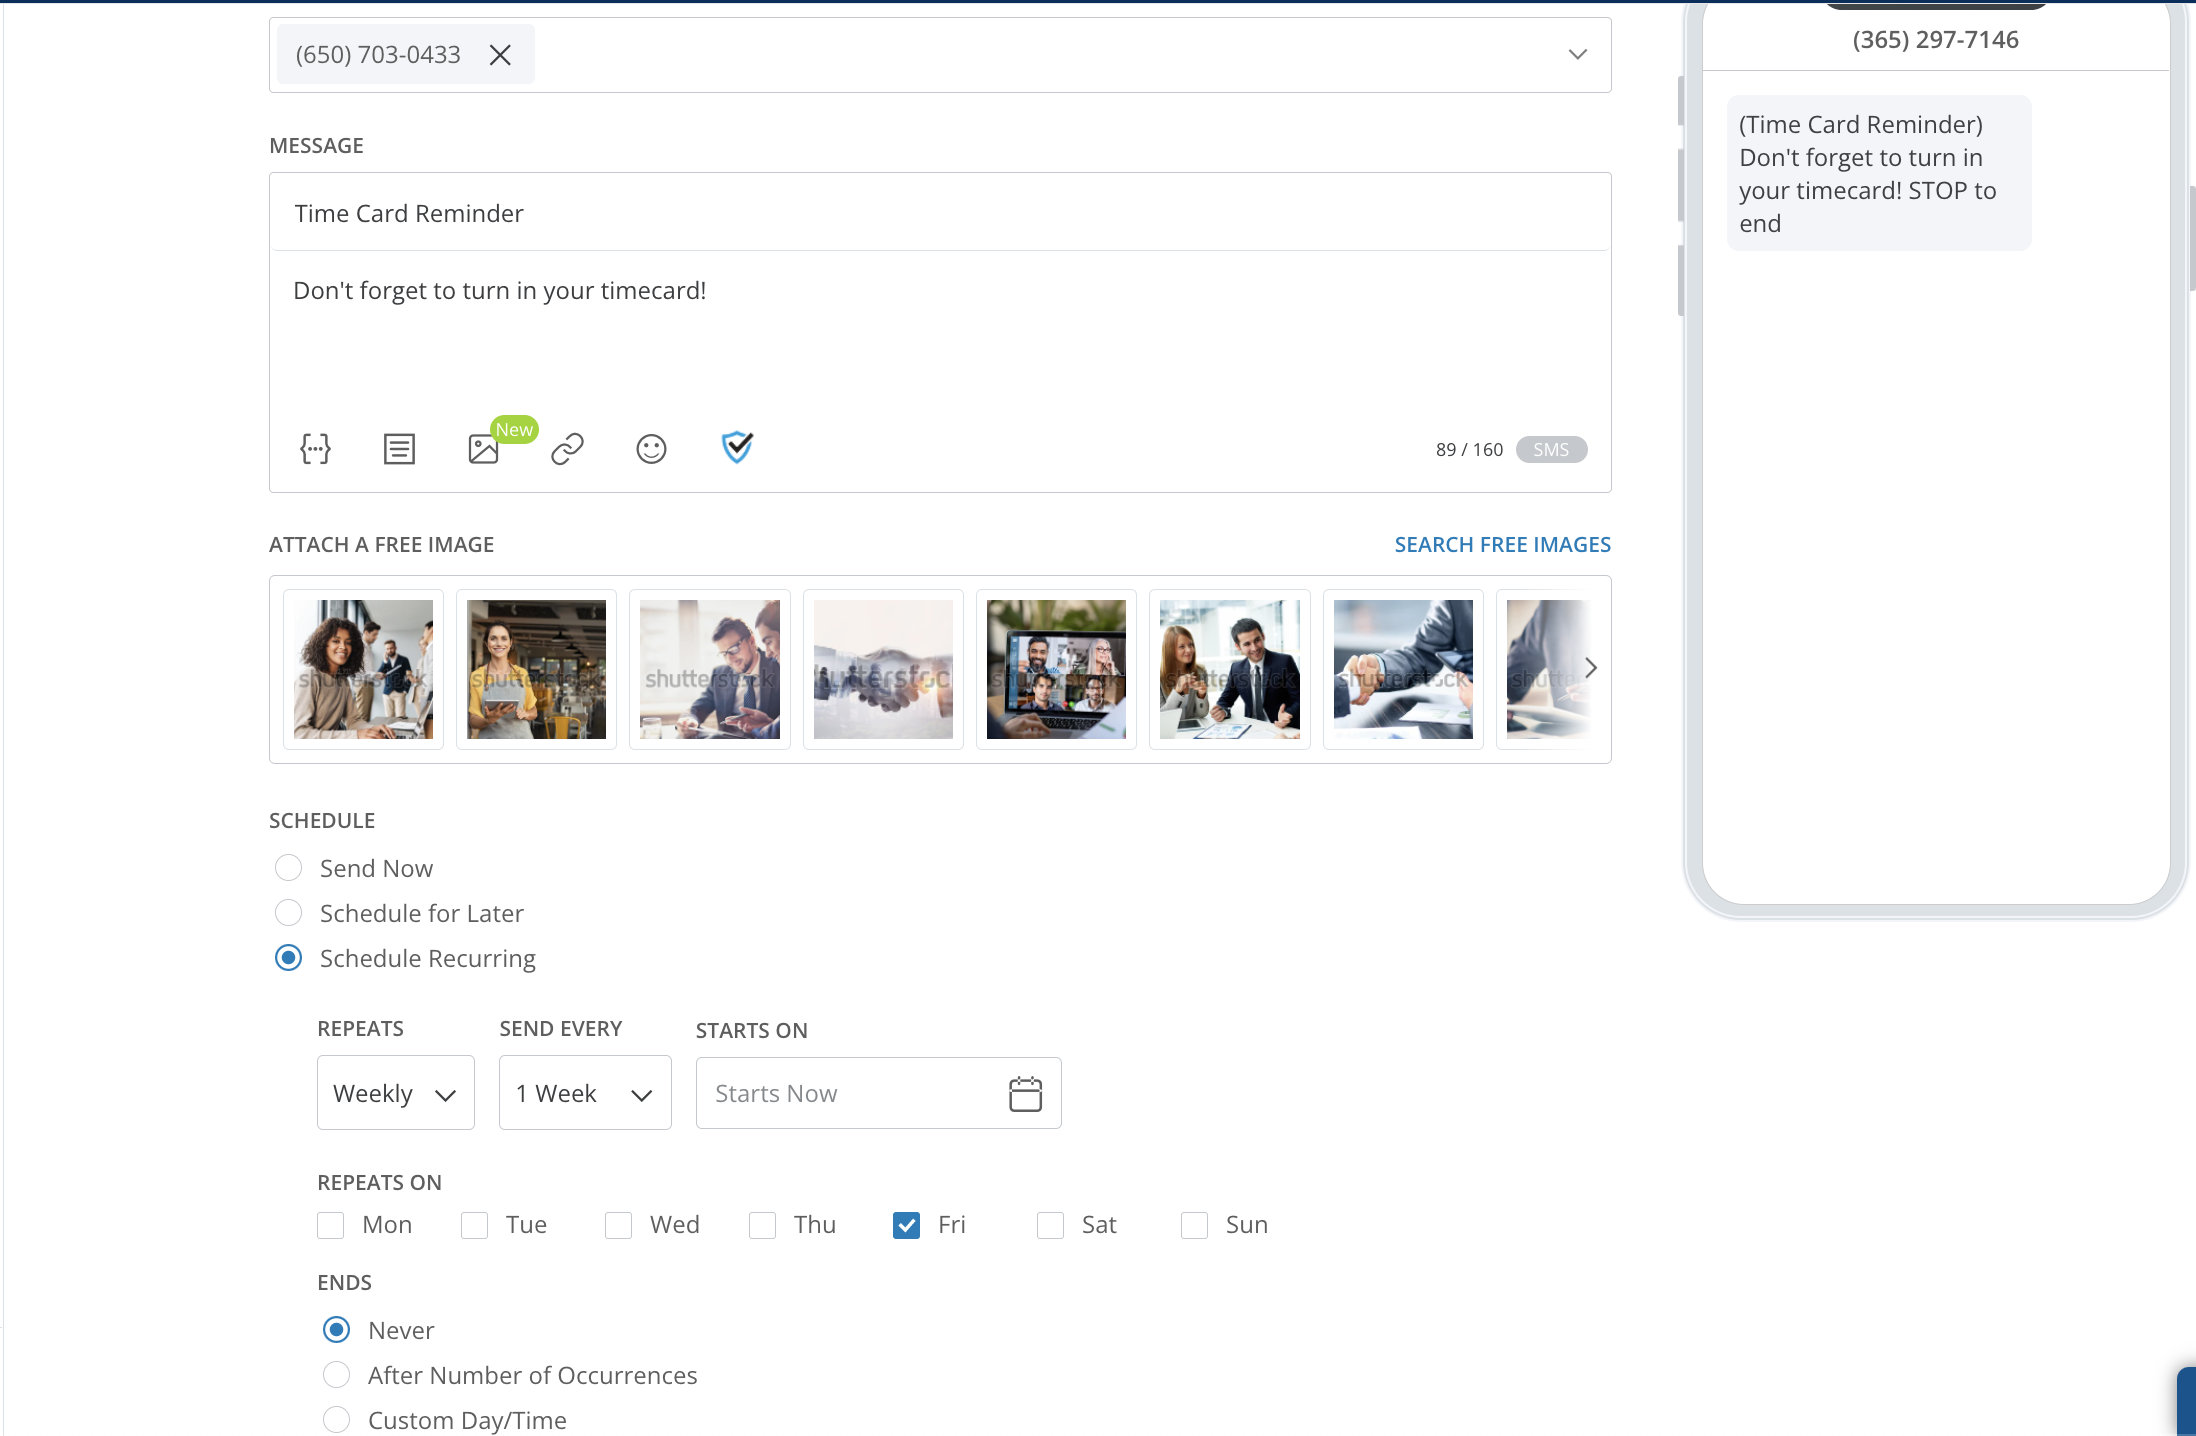This screenshot has height=1436, width=2196.
Task: Insert a shortened link with the chain icon
Action: pos(567,448)
